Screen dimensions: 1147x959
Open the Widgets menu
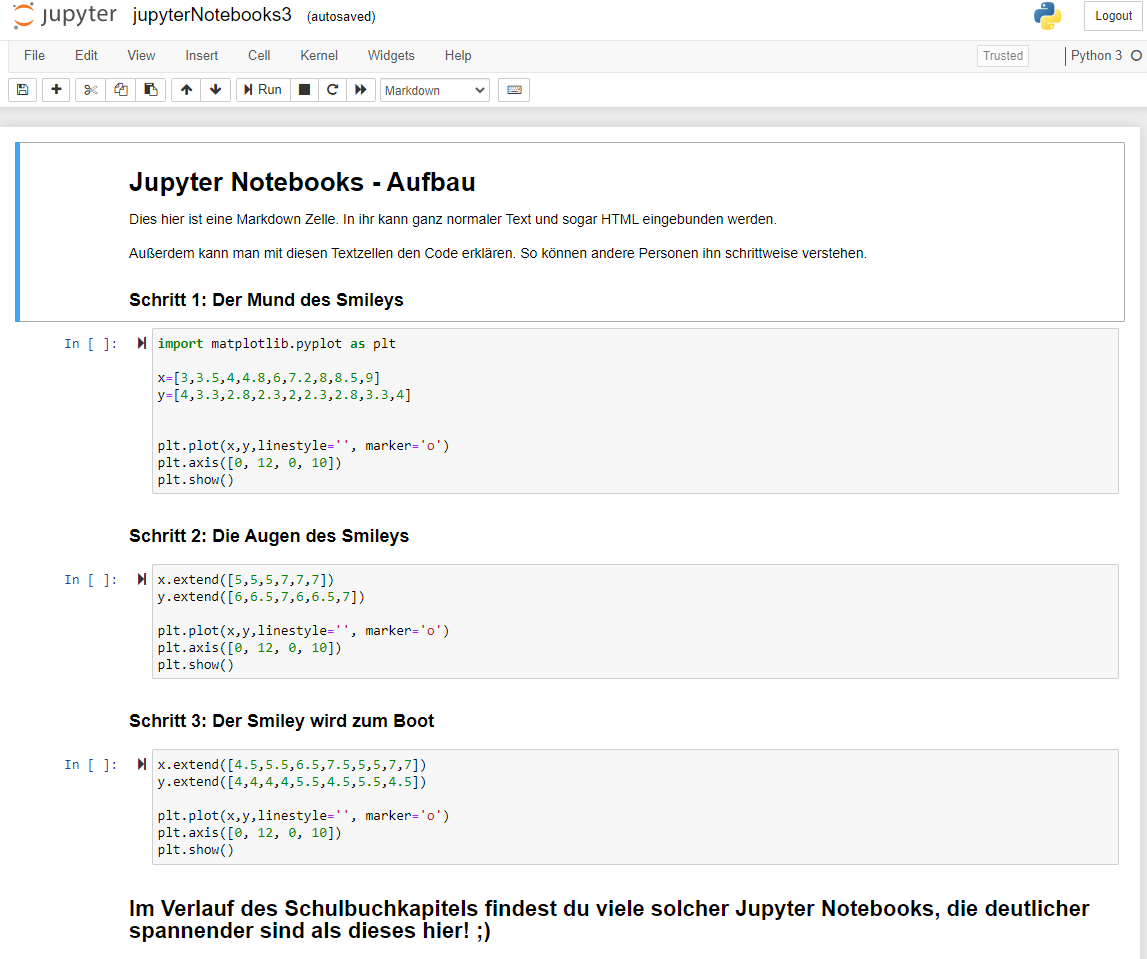391,56
